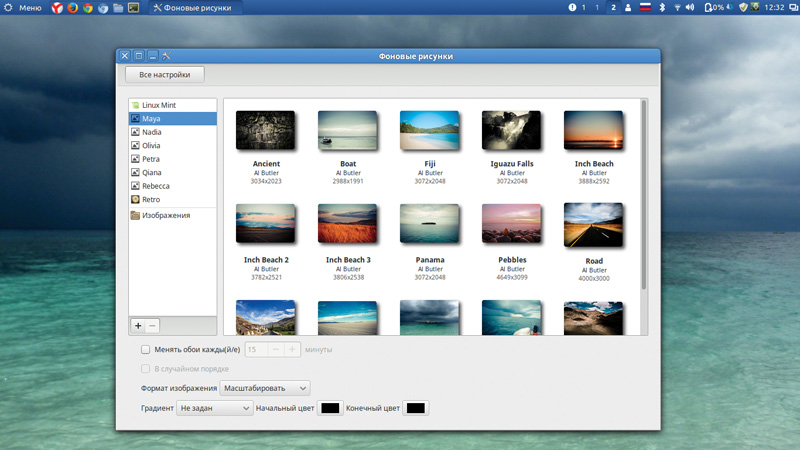Open the image format dropdown
This screenshot has height=450, width=800.
click(265, 388)
